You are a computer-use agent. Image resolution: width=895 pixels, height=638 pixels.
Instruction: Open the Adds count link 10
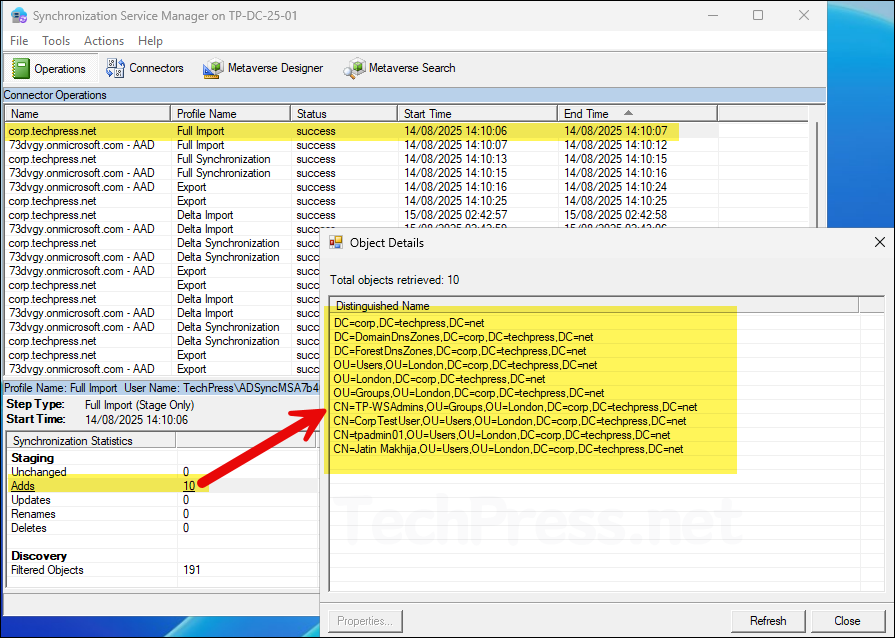189,486
